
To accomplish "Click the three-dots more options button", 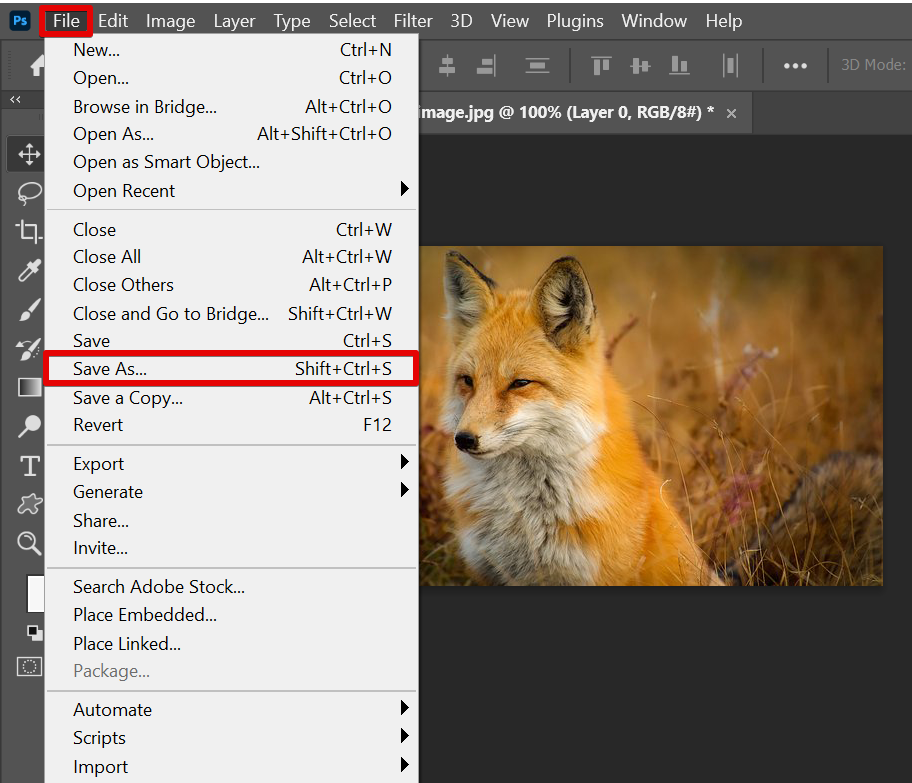I will (x=795, y=66).
